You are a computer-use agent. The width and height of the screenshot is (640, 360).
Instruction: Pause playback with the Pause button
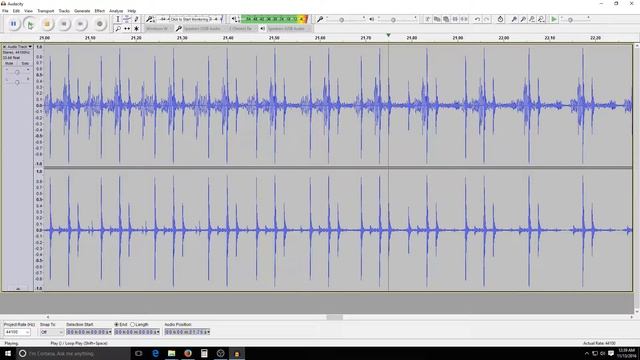[13, 24]
